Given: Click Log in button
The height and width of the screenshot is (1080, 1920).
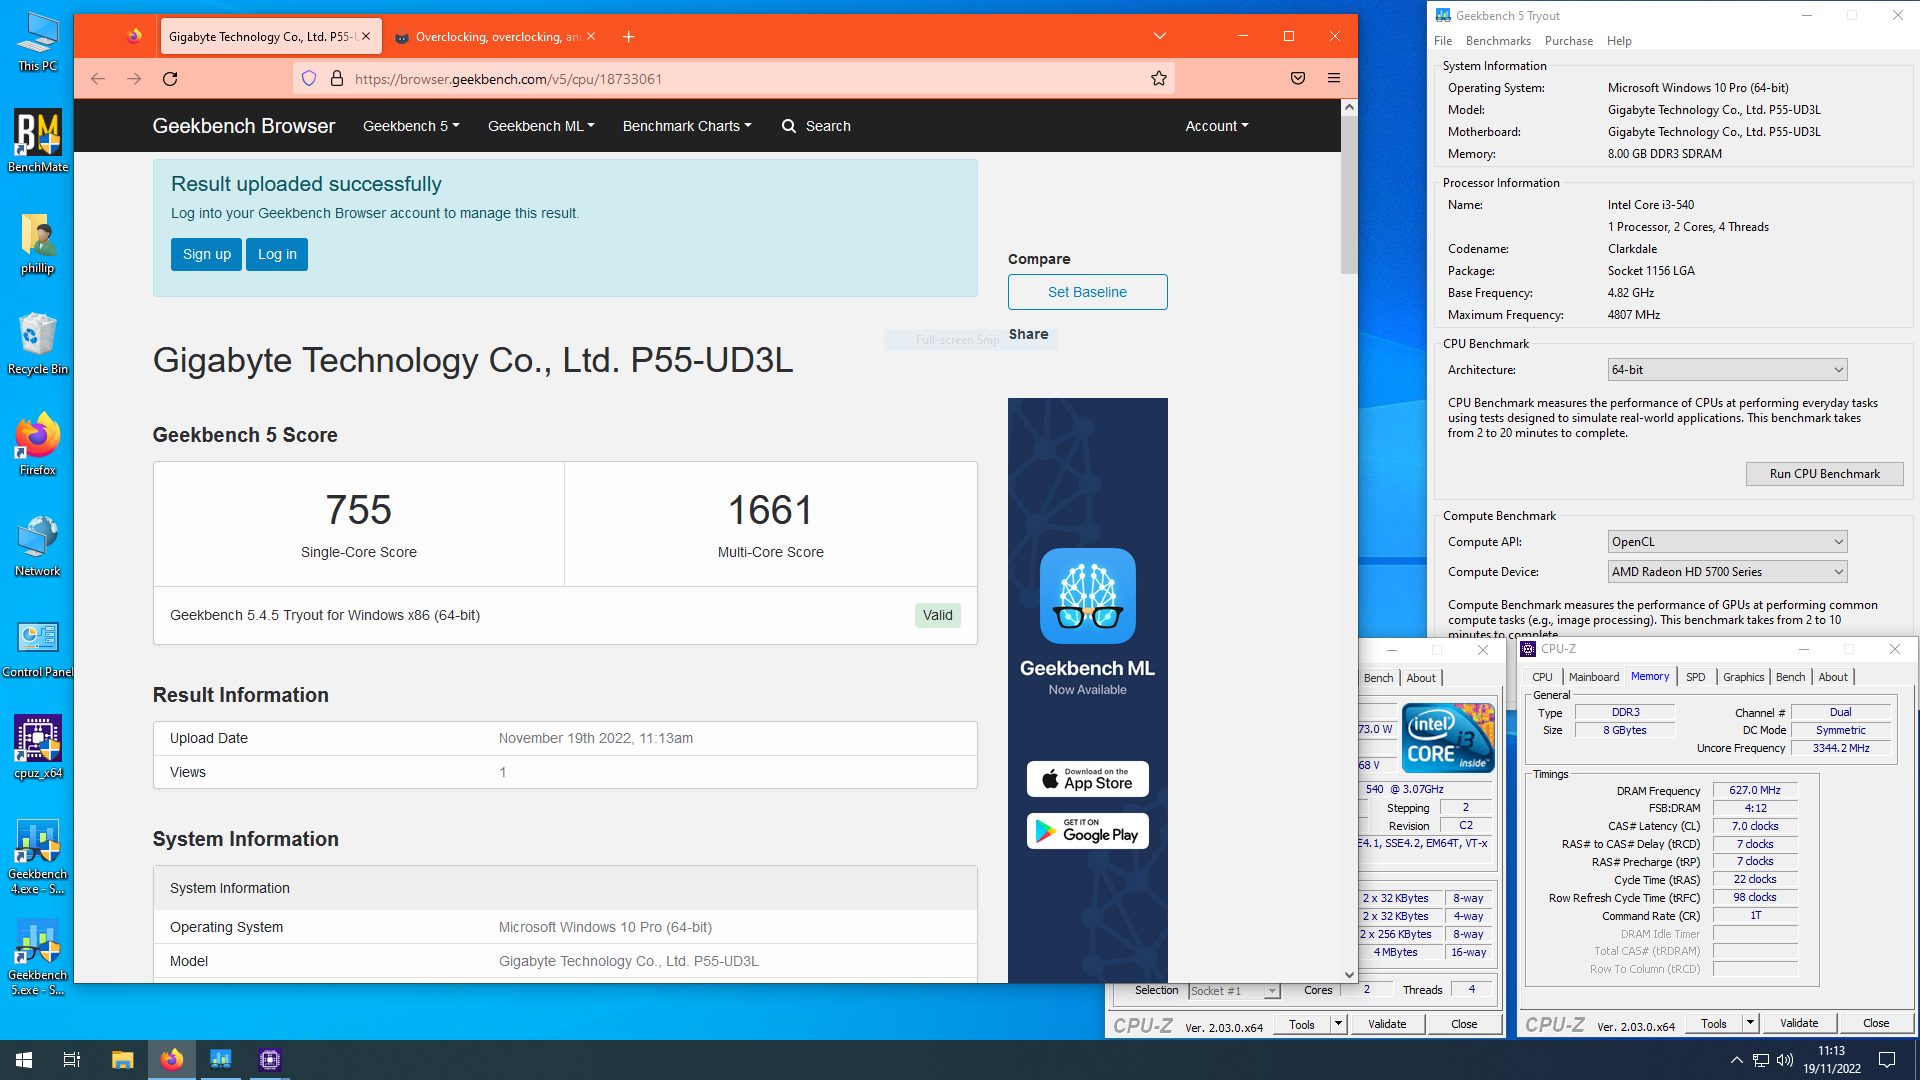Looking at the screenshot, I should click(x=277, y=254).
